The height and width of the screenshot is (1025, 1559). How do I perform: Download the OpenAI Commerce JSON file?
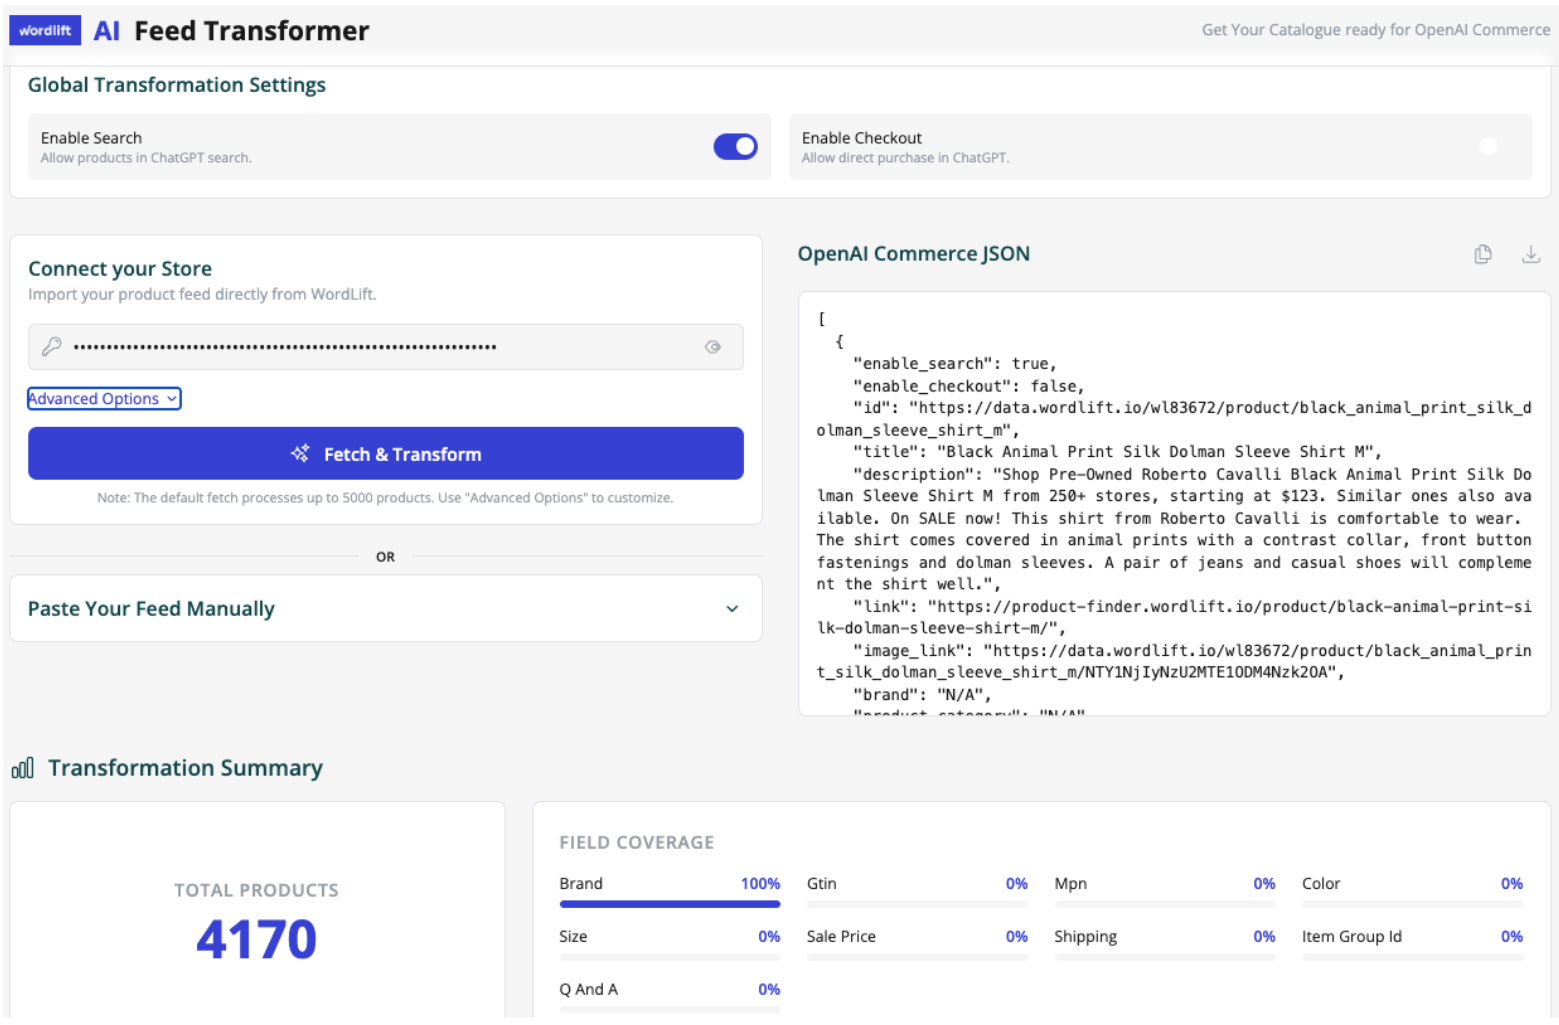pyautogui.click(x=1530, y=254)
